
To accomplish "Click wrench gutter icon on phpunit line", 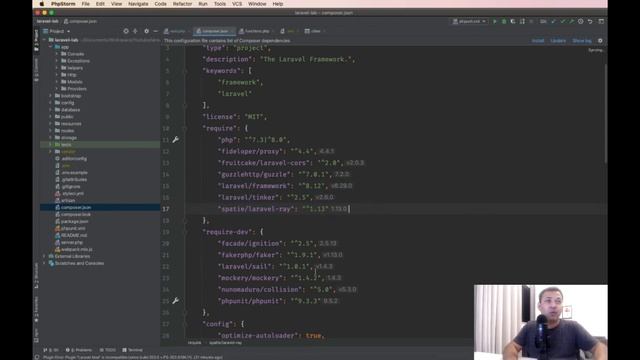I will [176, 301].
